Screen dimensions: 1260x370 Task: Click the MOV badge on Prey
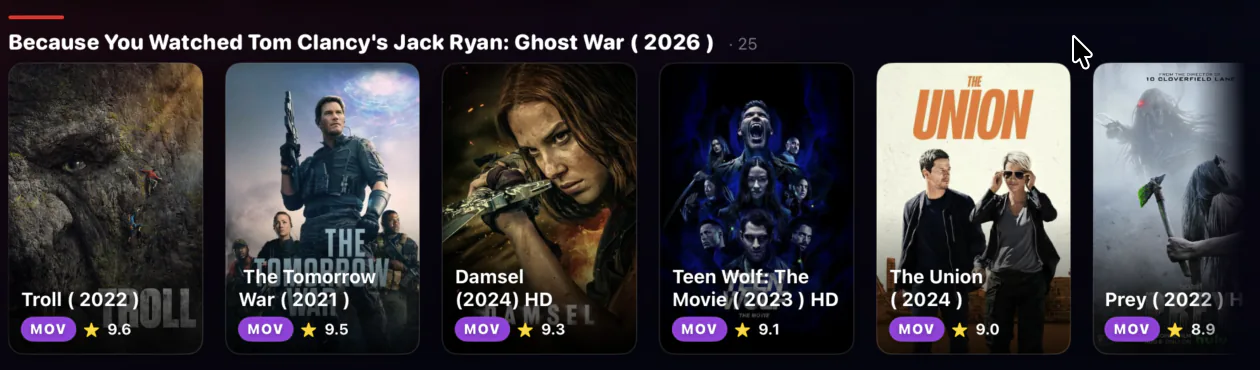point(1132,329)
